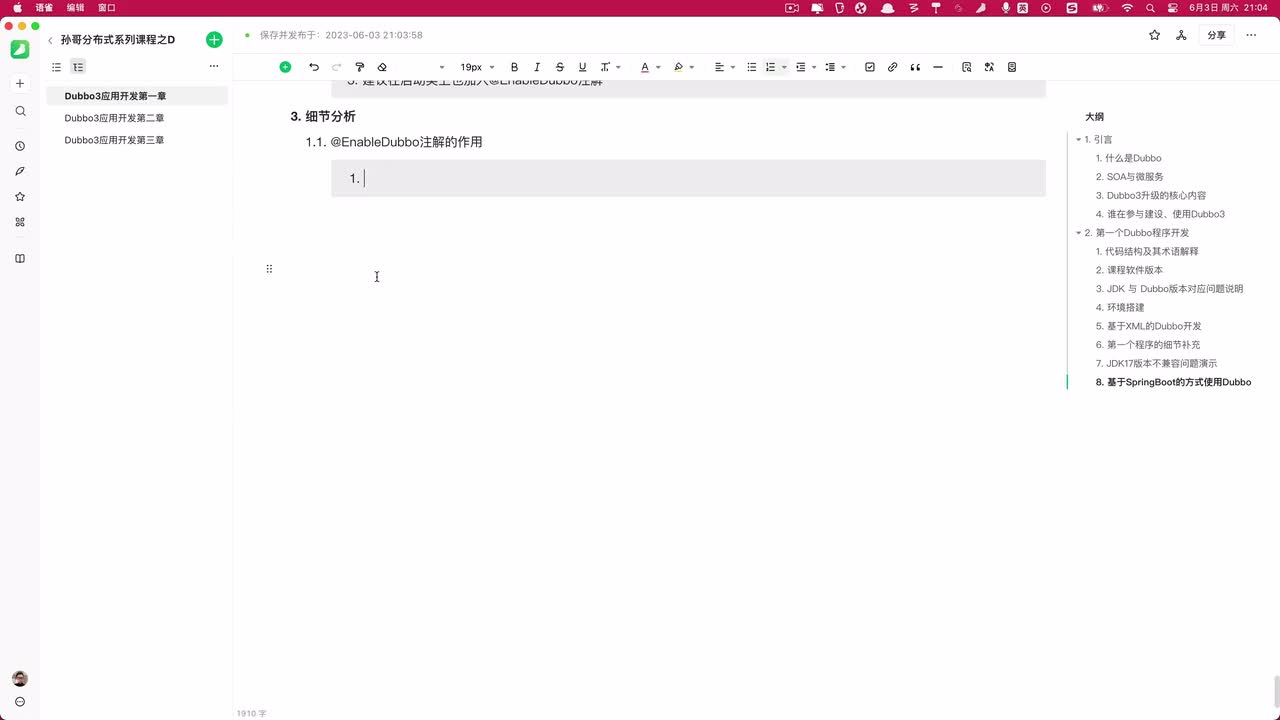Open the text alignment dropdown
This screenshot has width=1280, height=720.
tap(724, 67)
